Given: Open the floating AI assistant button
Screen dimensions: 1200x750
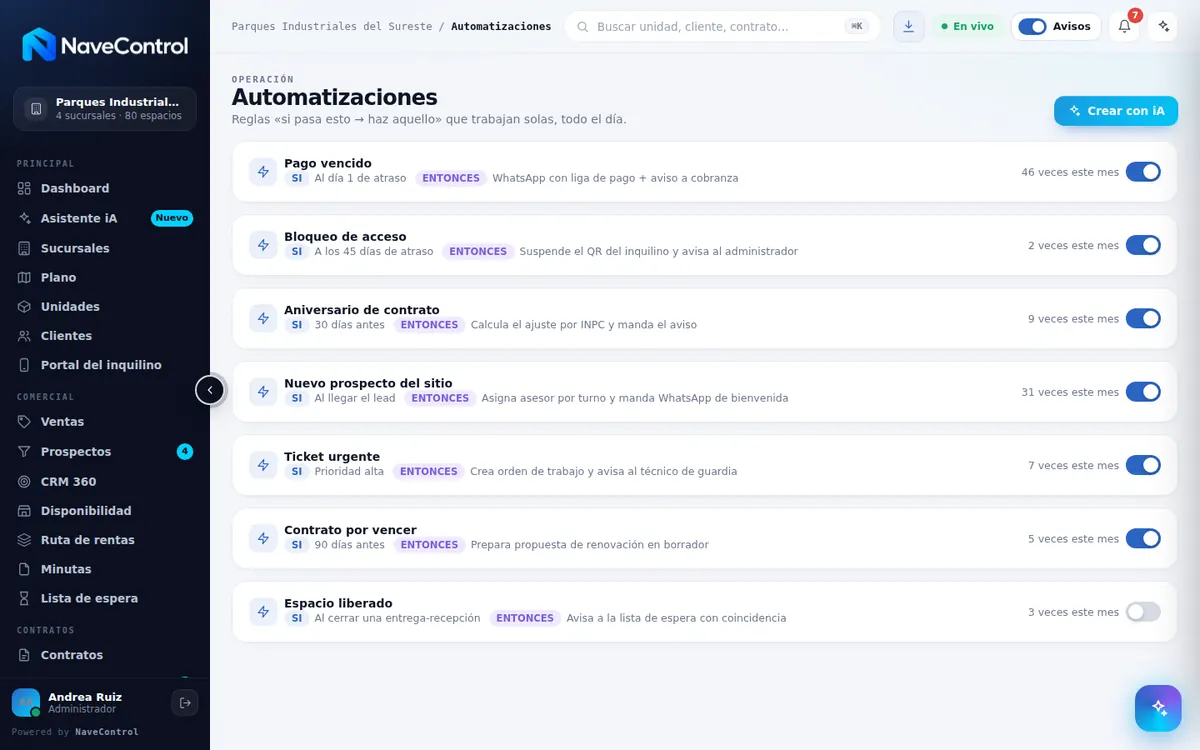Looking at the screenshot, I should tap(1158, 708).
